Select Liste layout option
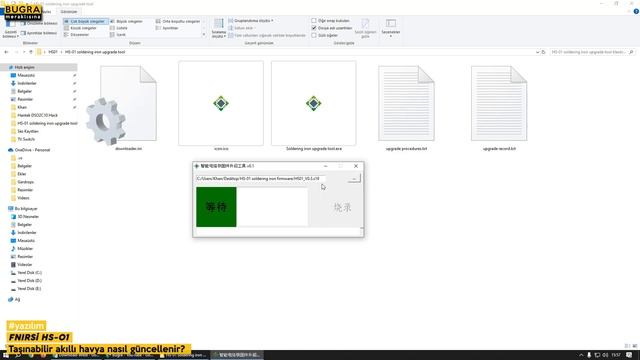This screenshot has height=360, width=640. 119,28
